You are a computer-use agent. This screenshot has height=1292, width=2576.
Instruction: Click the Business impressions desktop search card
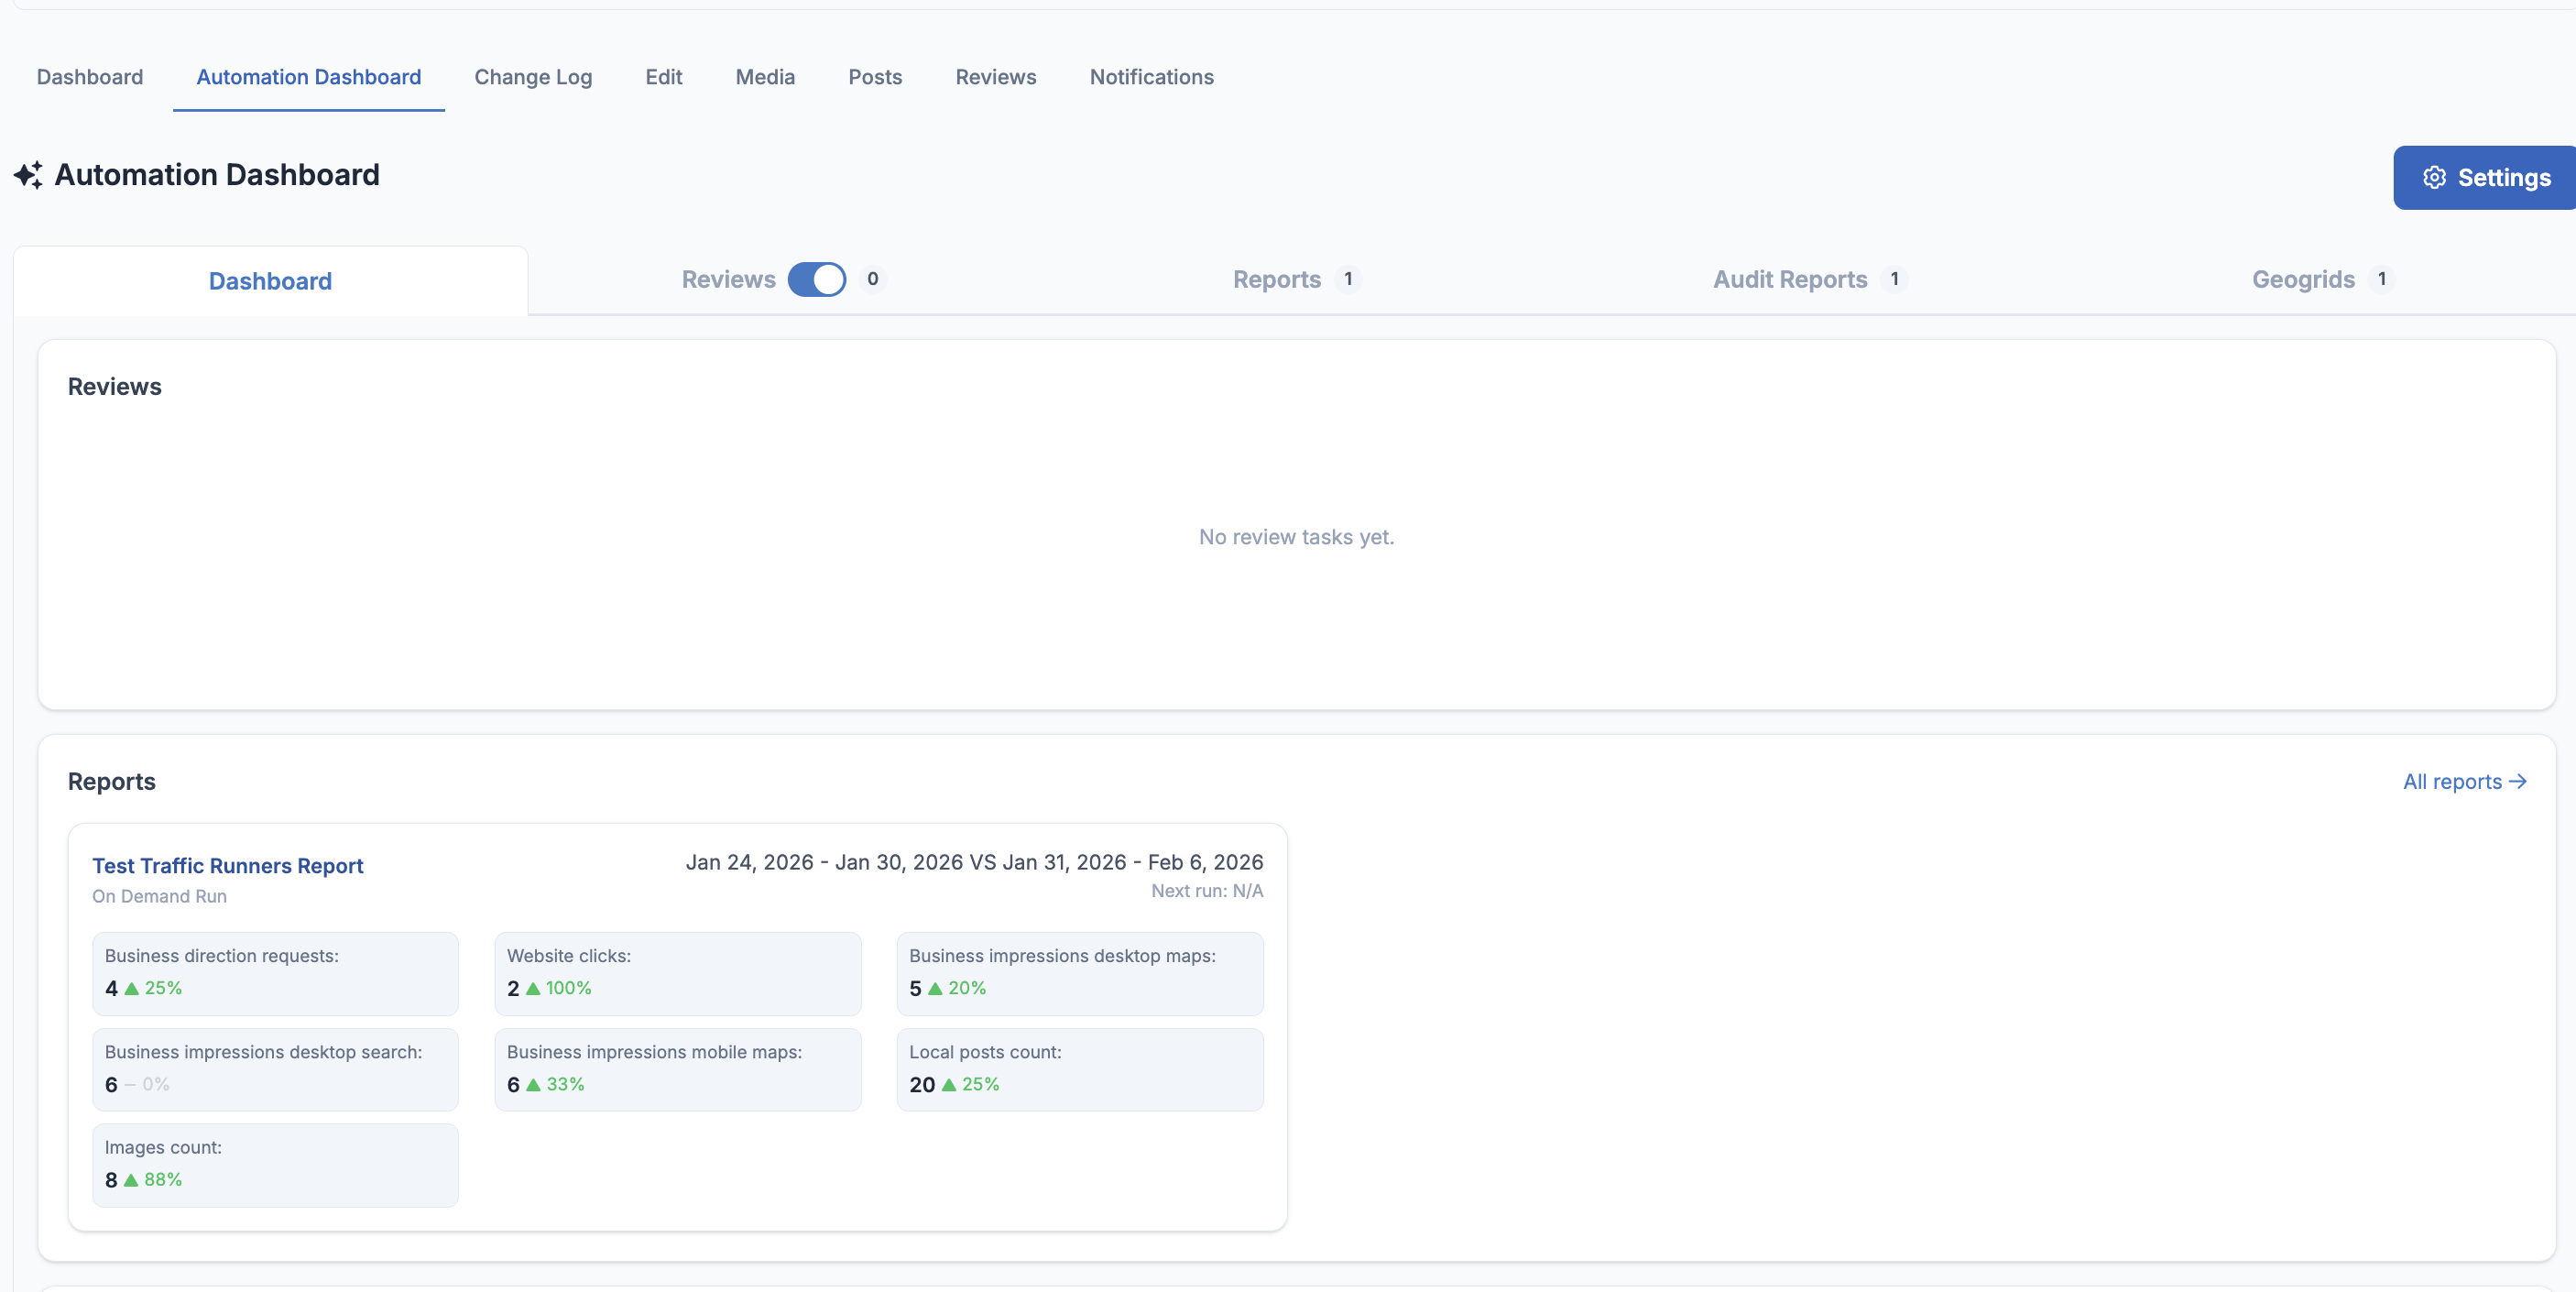(275, 1069)
